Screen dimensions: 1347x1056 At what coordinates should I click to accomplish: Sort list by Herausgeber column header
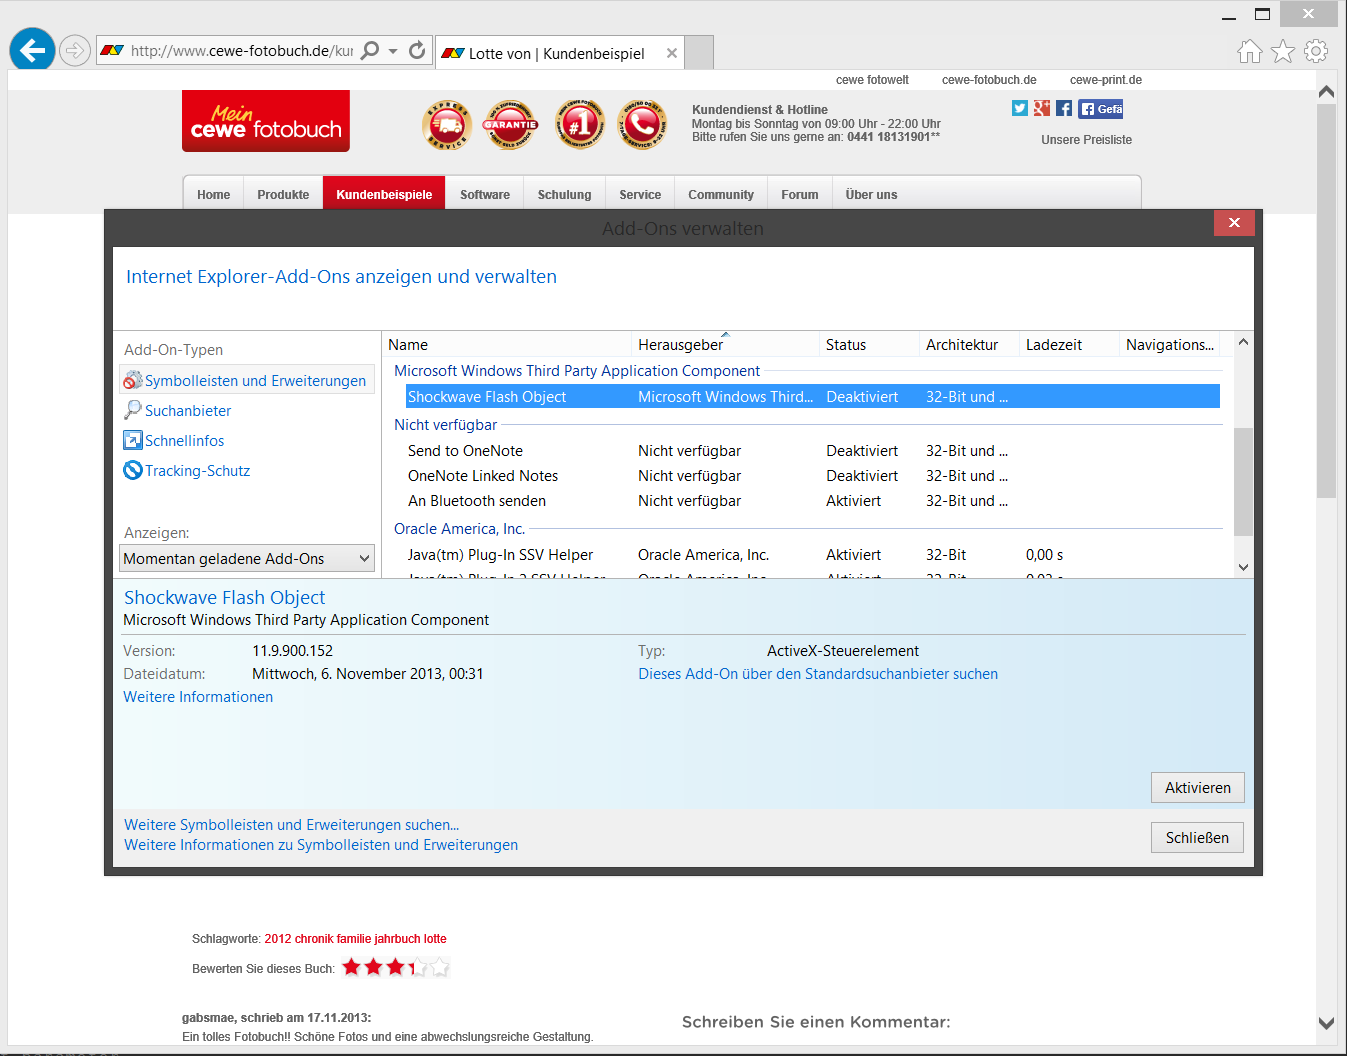[x=680, y=345]
